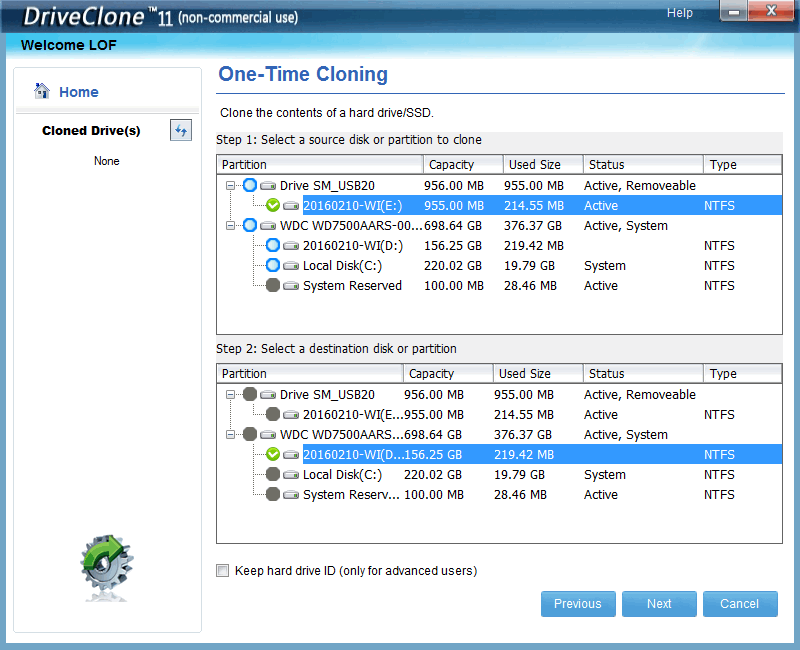Click the Cloned Drive(s) heading

91,131
